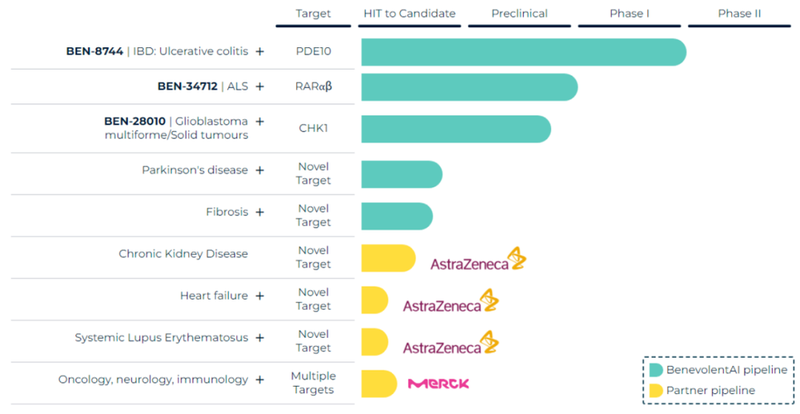Click the plus beside Parkinson's disease
800x414 pixels.
[260, 170]
